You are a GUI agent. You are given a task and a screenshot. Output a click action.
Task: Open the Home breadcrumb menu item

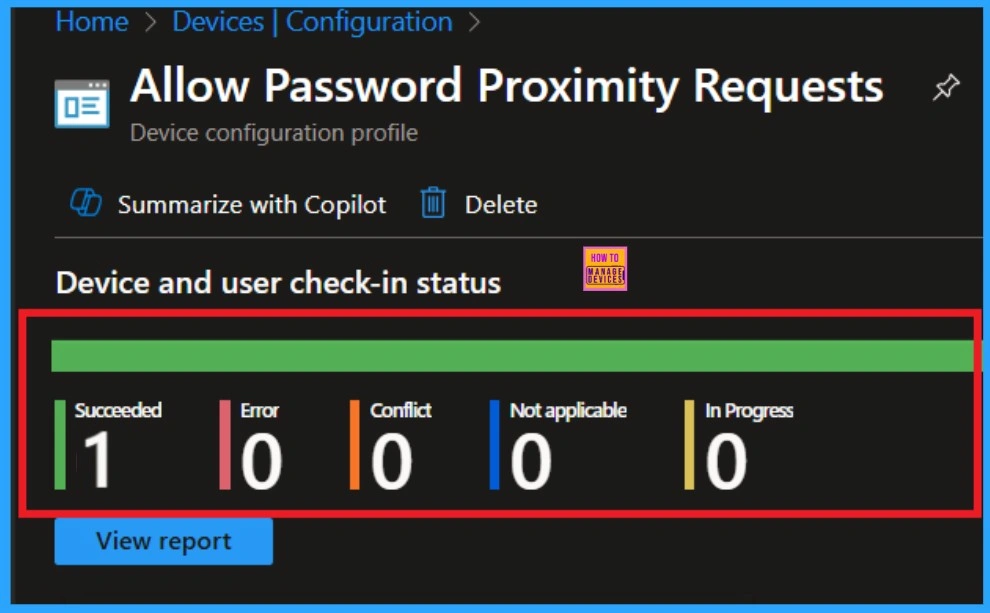point(91,21)
